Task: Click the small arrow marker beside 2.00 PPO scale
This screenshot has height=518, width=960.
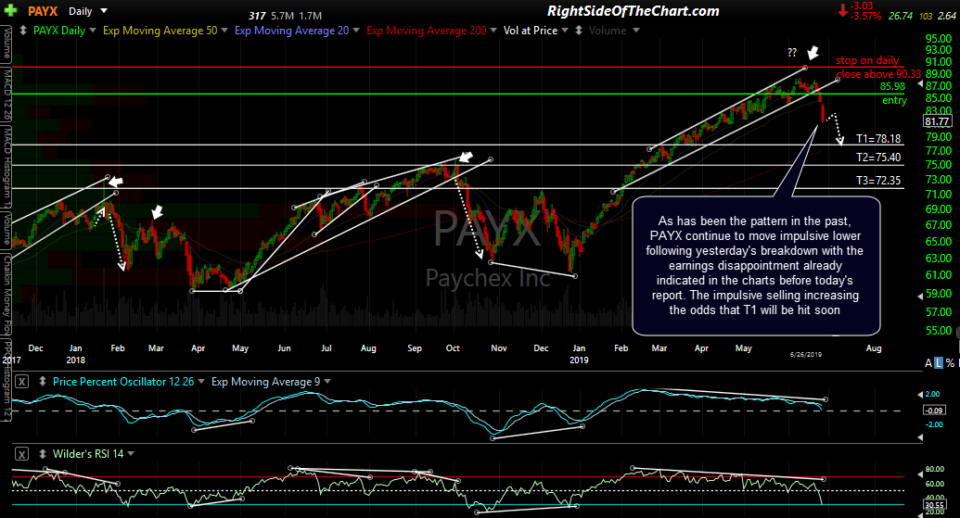Action: click(920, 395)
